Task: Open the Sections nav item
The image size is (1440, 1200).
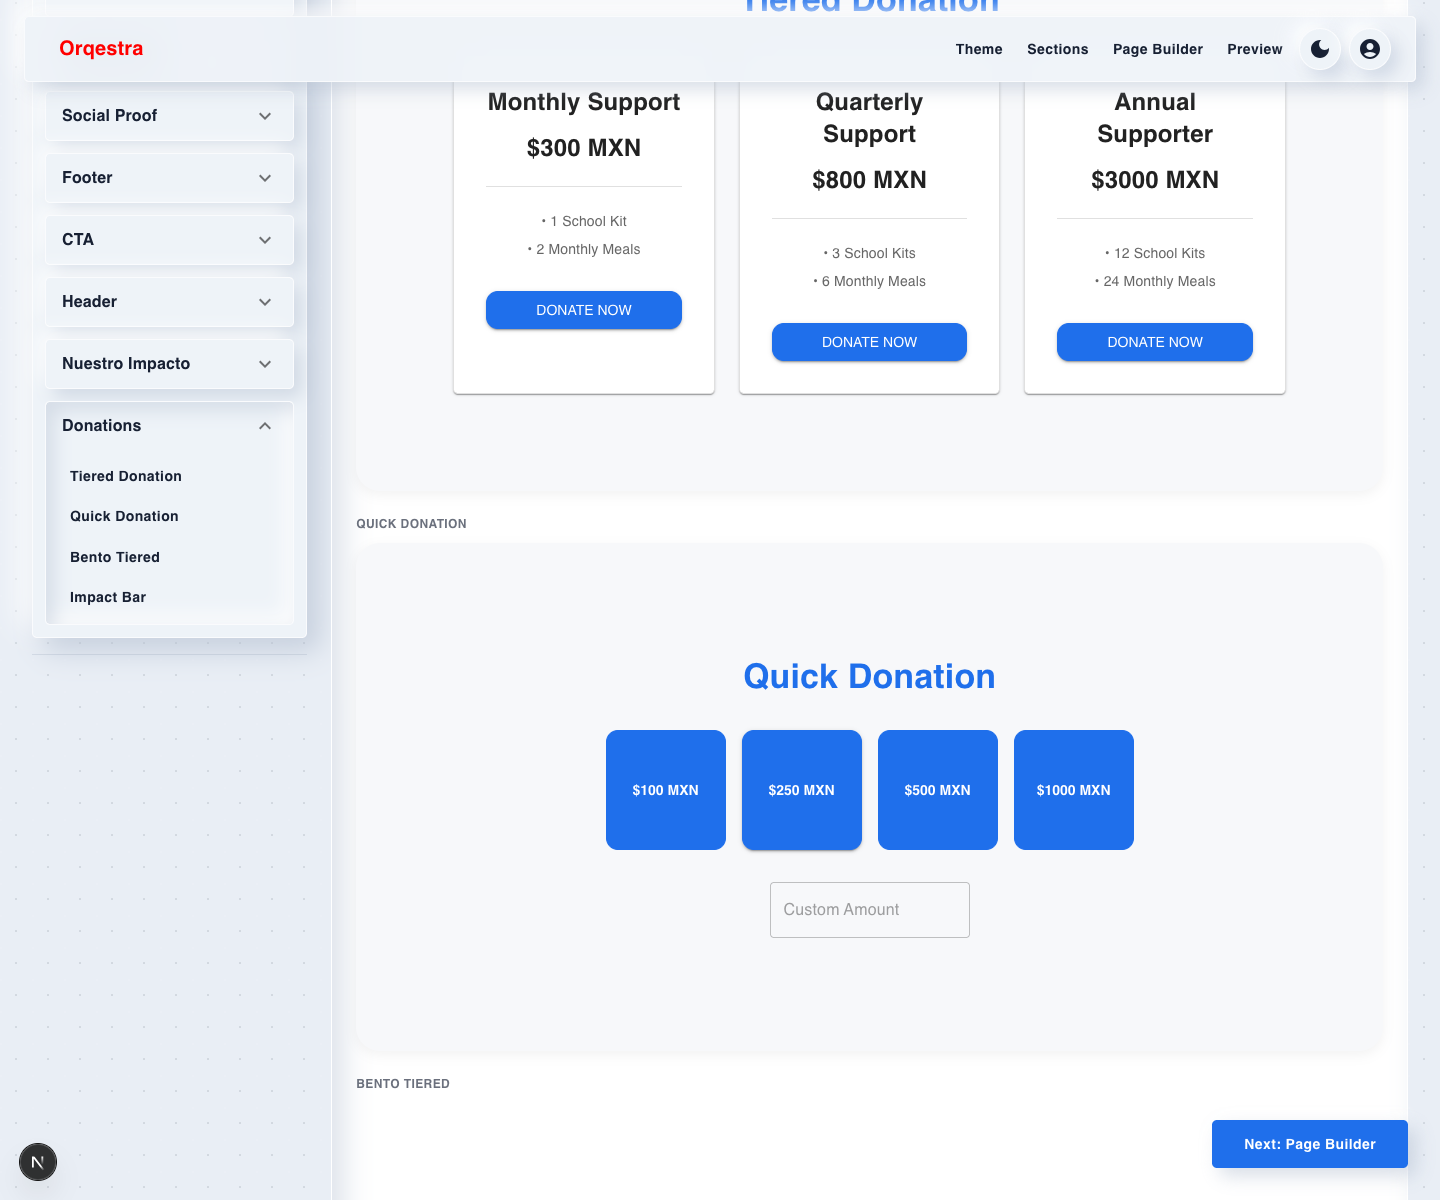Action: [1057, 49]
